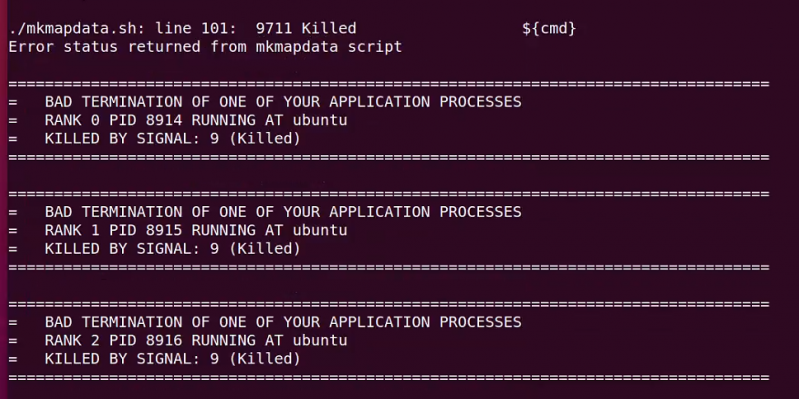799x399 pixels.
Task: Click the word Killed after 9711
Action: coord(329,29)
